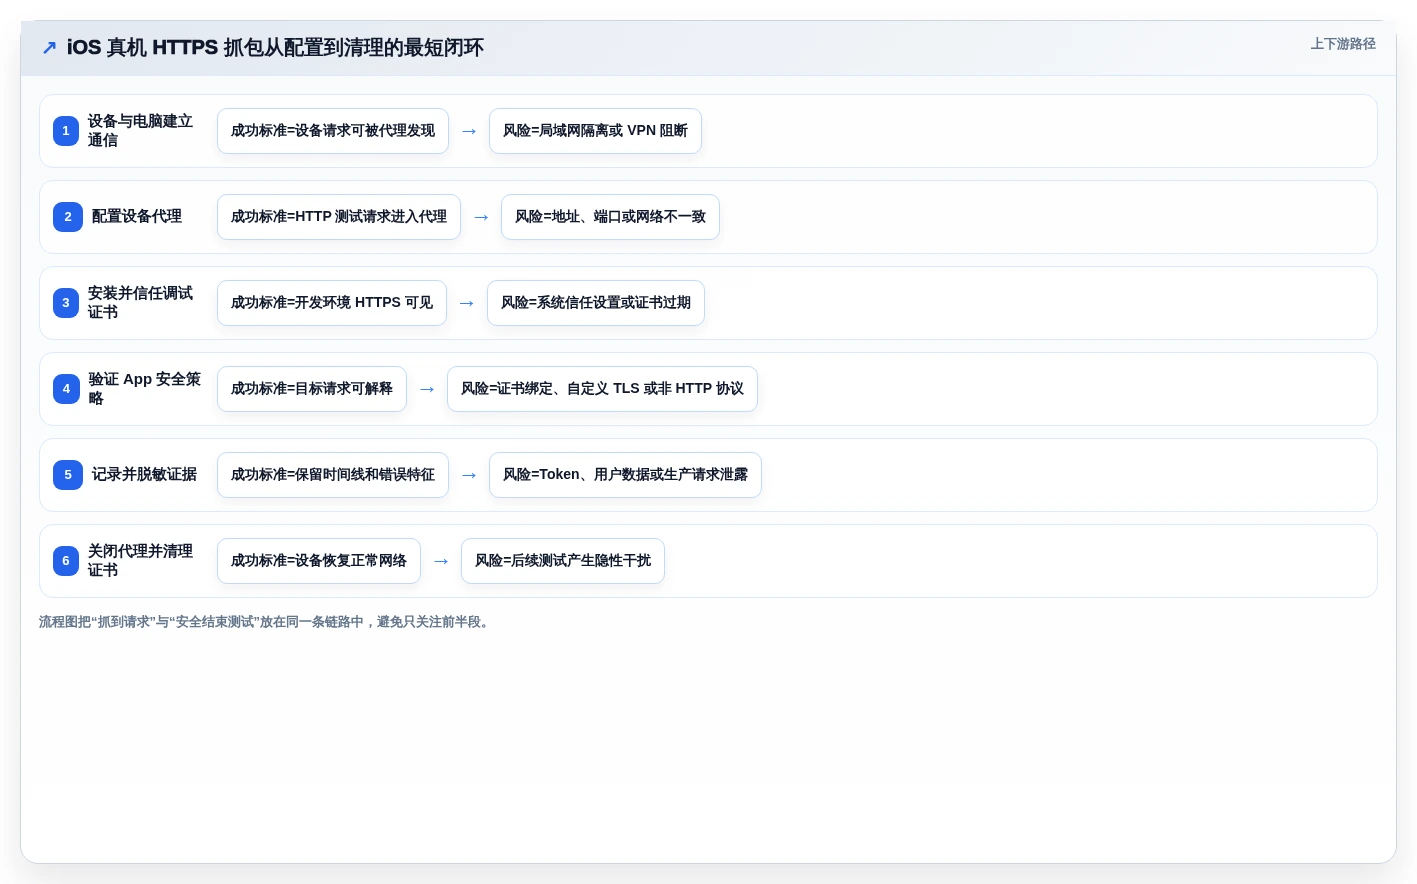Click box 成功标准=设备请求可被代理发现

click(x=333, y=131)
